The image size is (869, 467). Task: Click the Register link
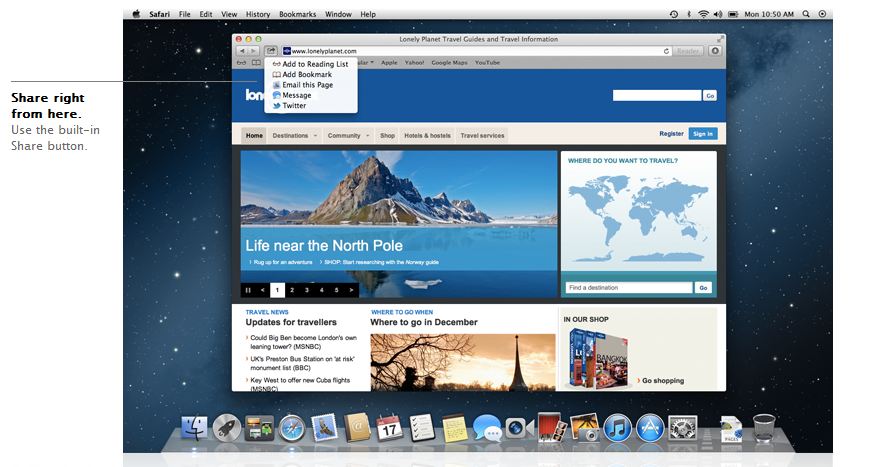click(671, 134)
